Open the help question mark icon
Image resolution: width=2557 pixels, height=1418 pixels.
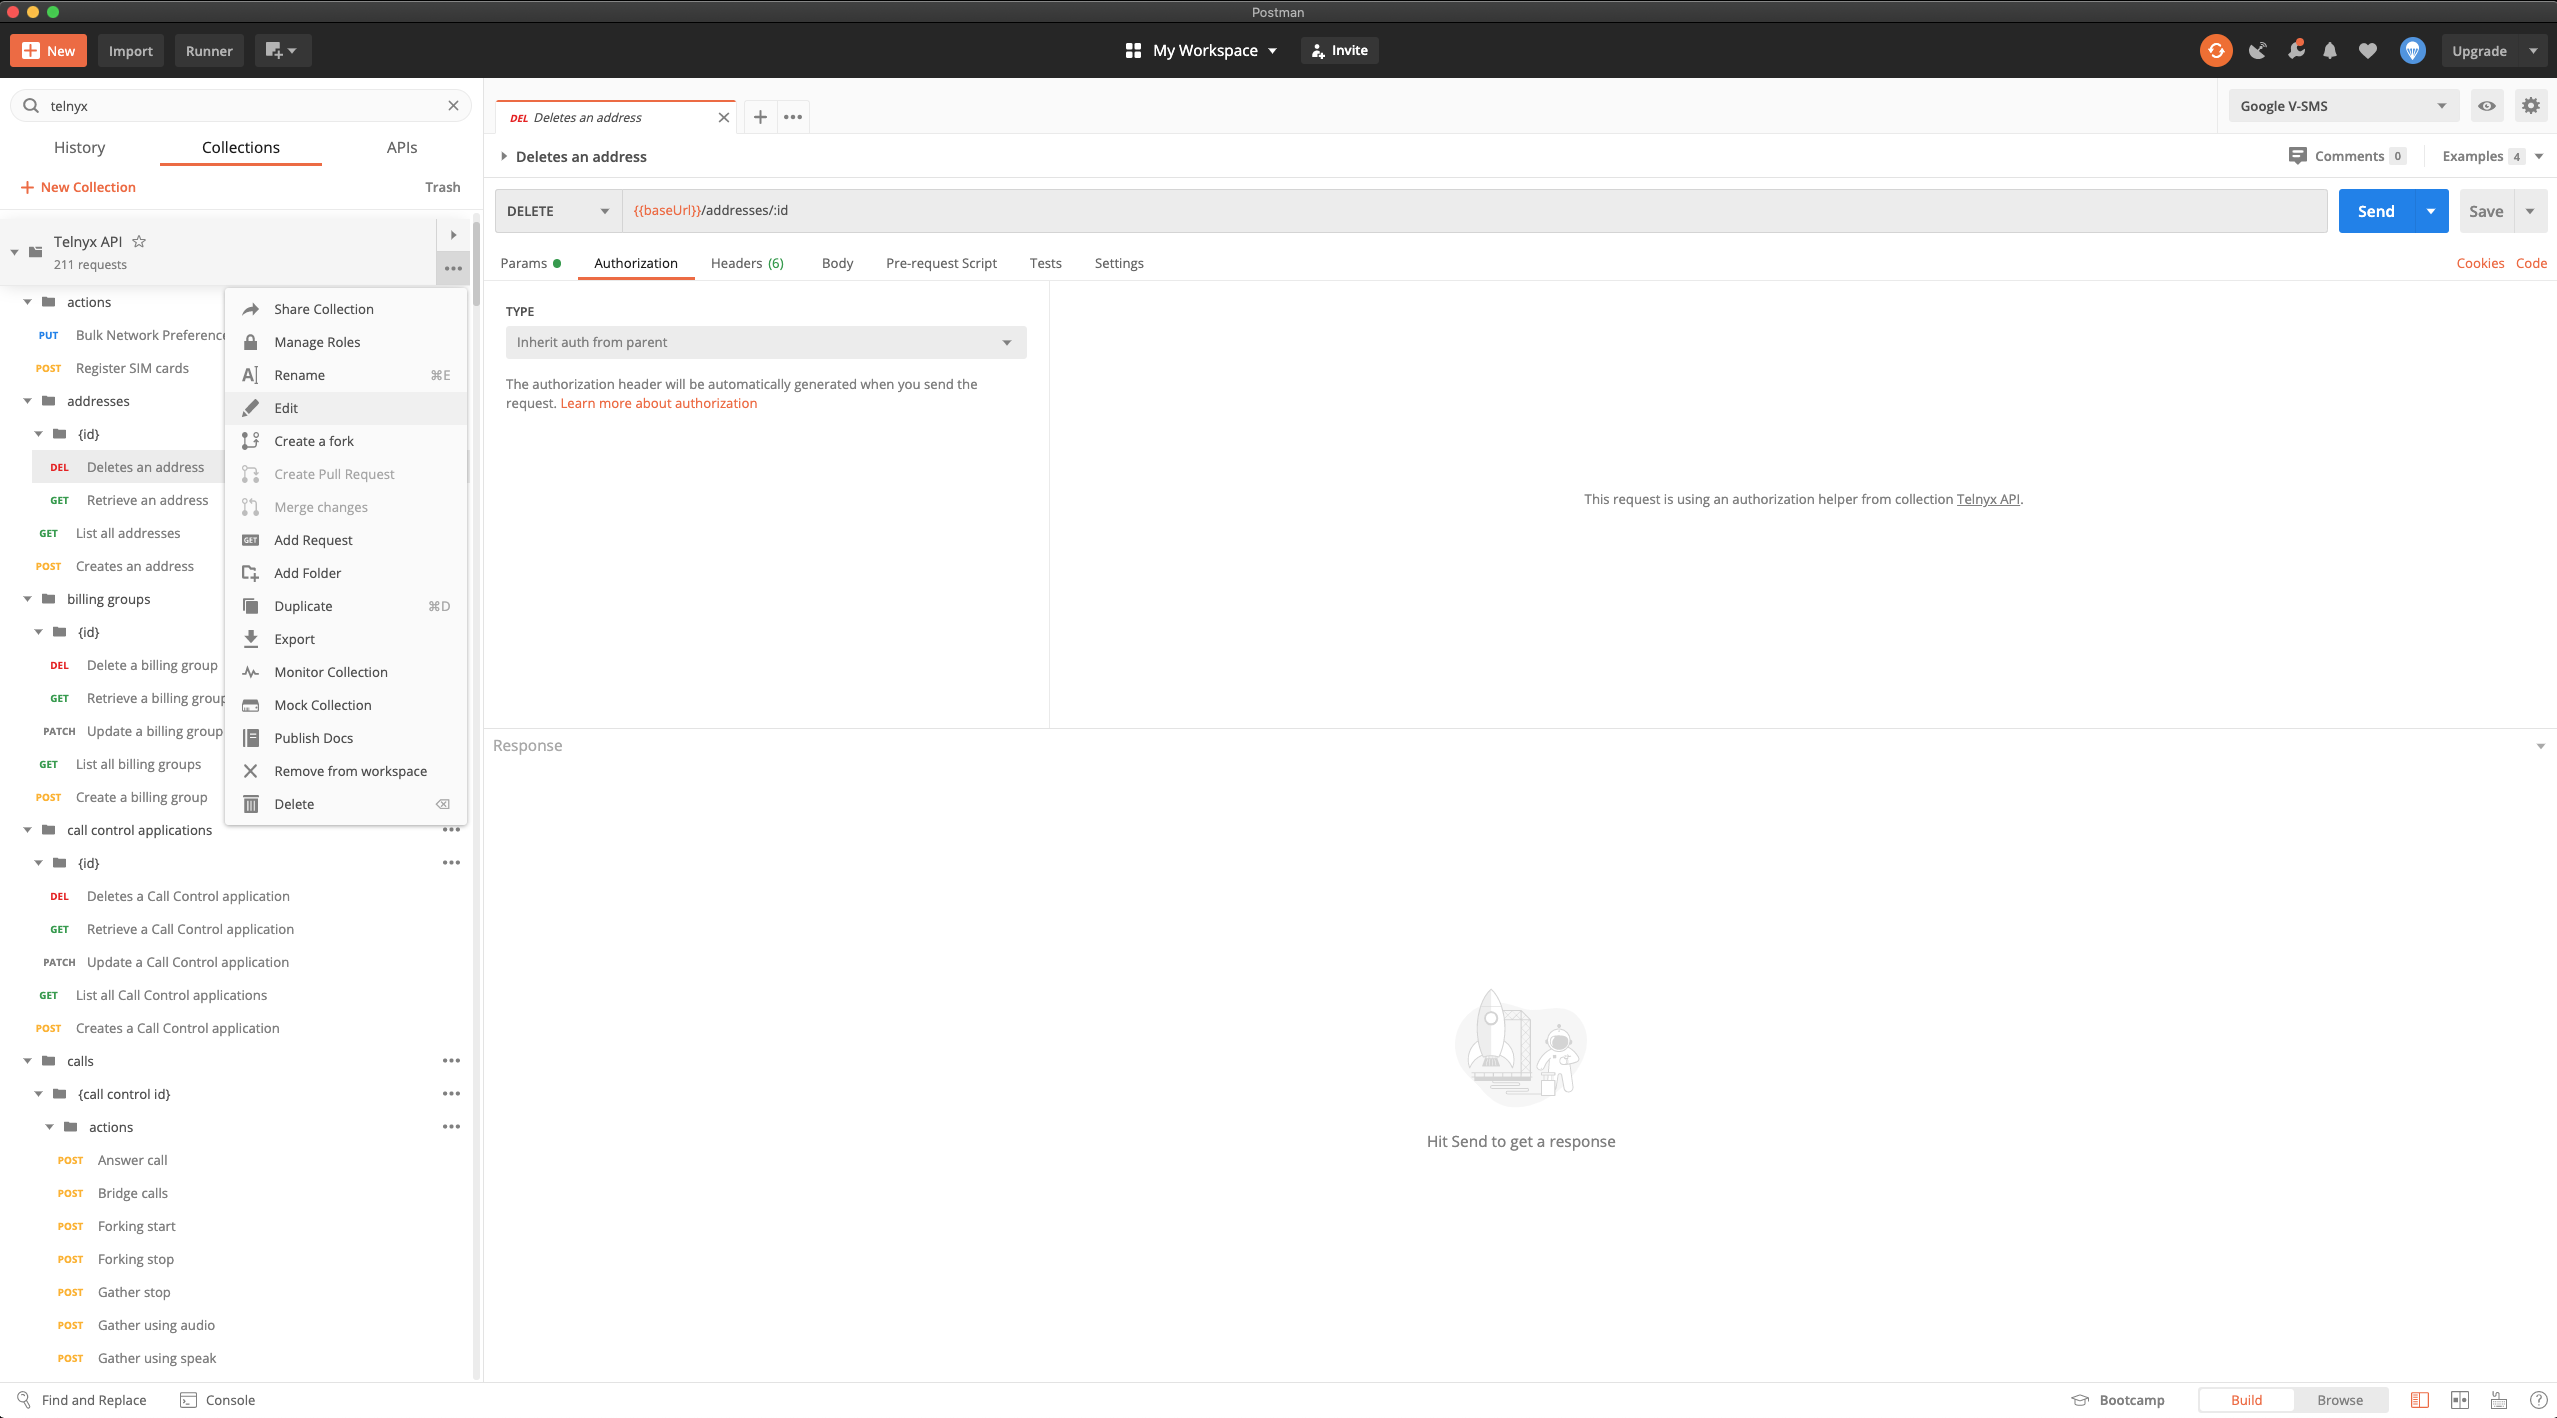[x=2538, y=1400]
